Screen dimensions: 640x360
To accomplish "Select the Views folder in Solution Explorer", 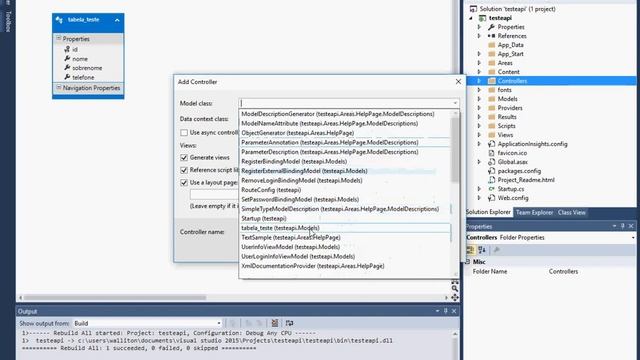I will click(505, 135).
